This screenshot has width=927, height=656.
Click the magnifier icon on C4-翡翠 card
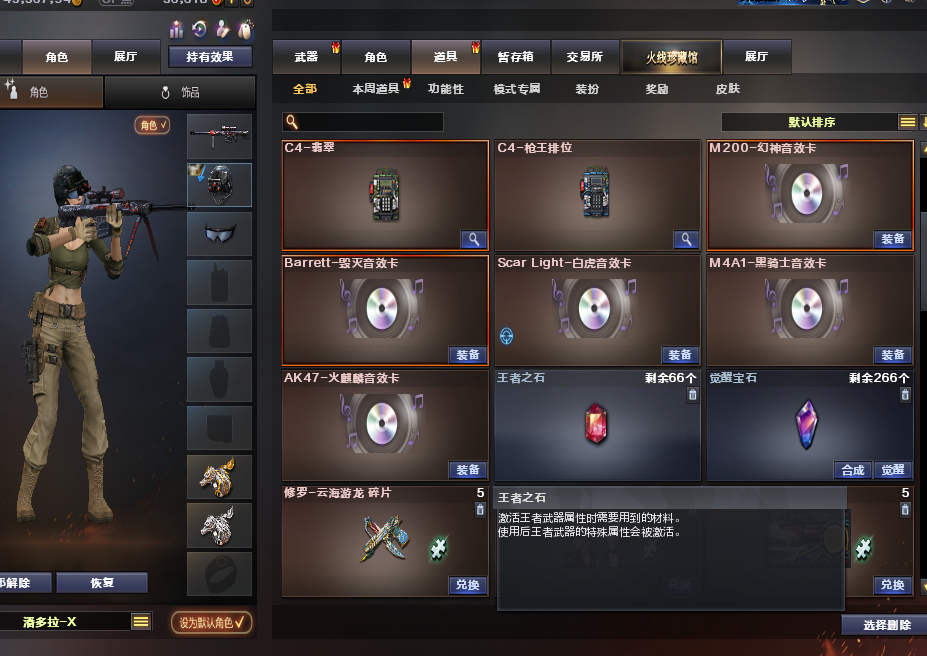coord(474,239)
